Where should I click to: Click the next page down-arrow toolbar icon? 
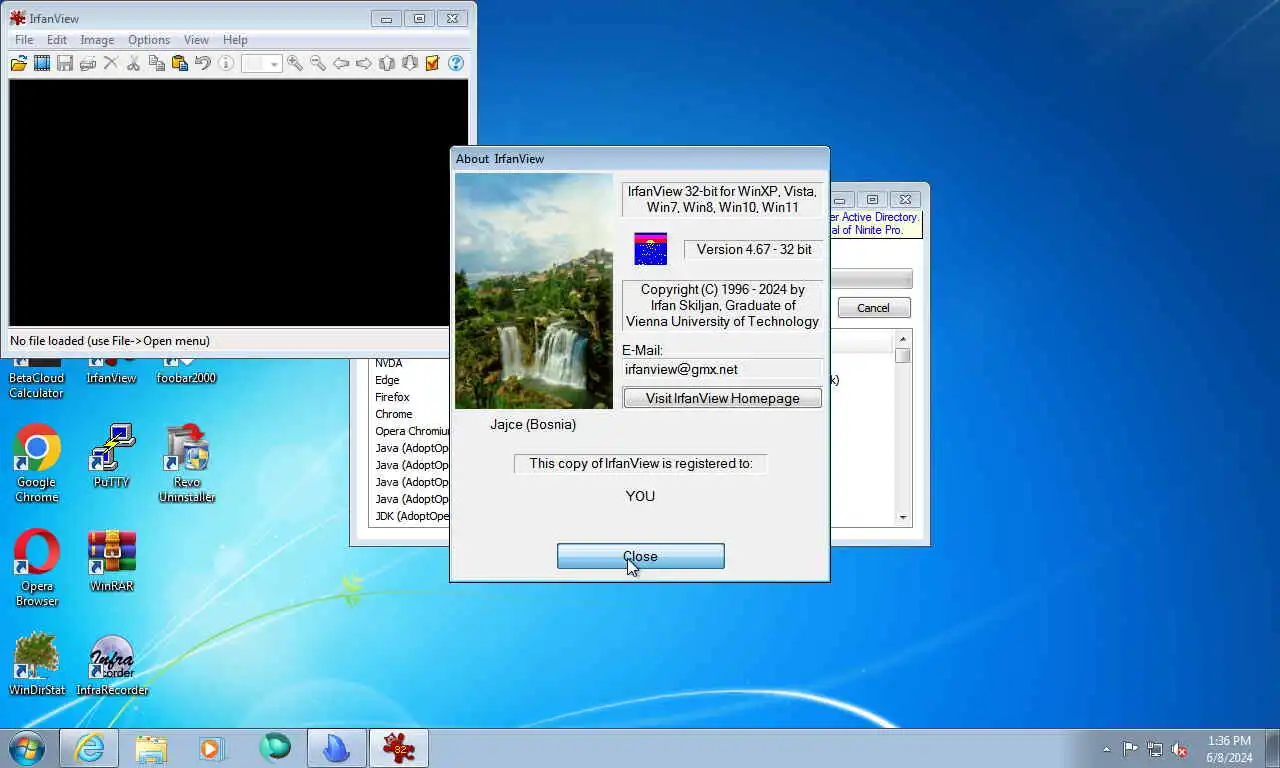410,63
